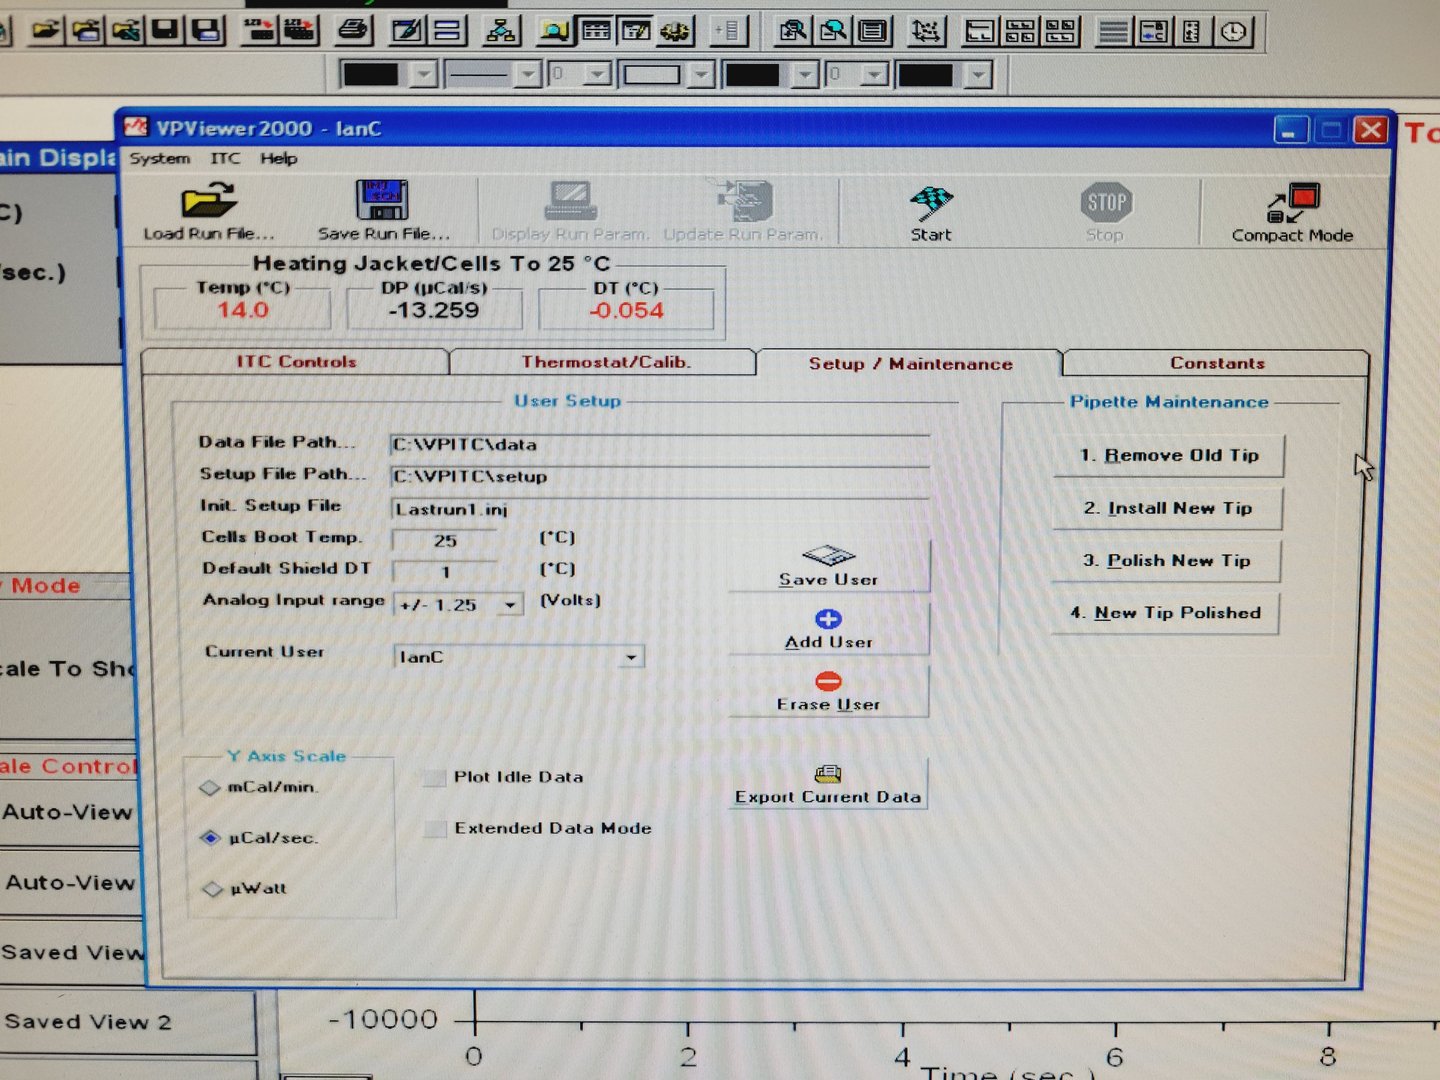Click the red minus Erase User icon
Viewport: 1440px width, 1080px height.
[828, 681]
